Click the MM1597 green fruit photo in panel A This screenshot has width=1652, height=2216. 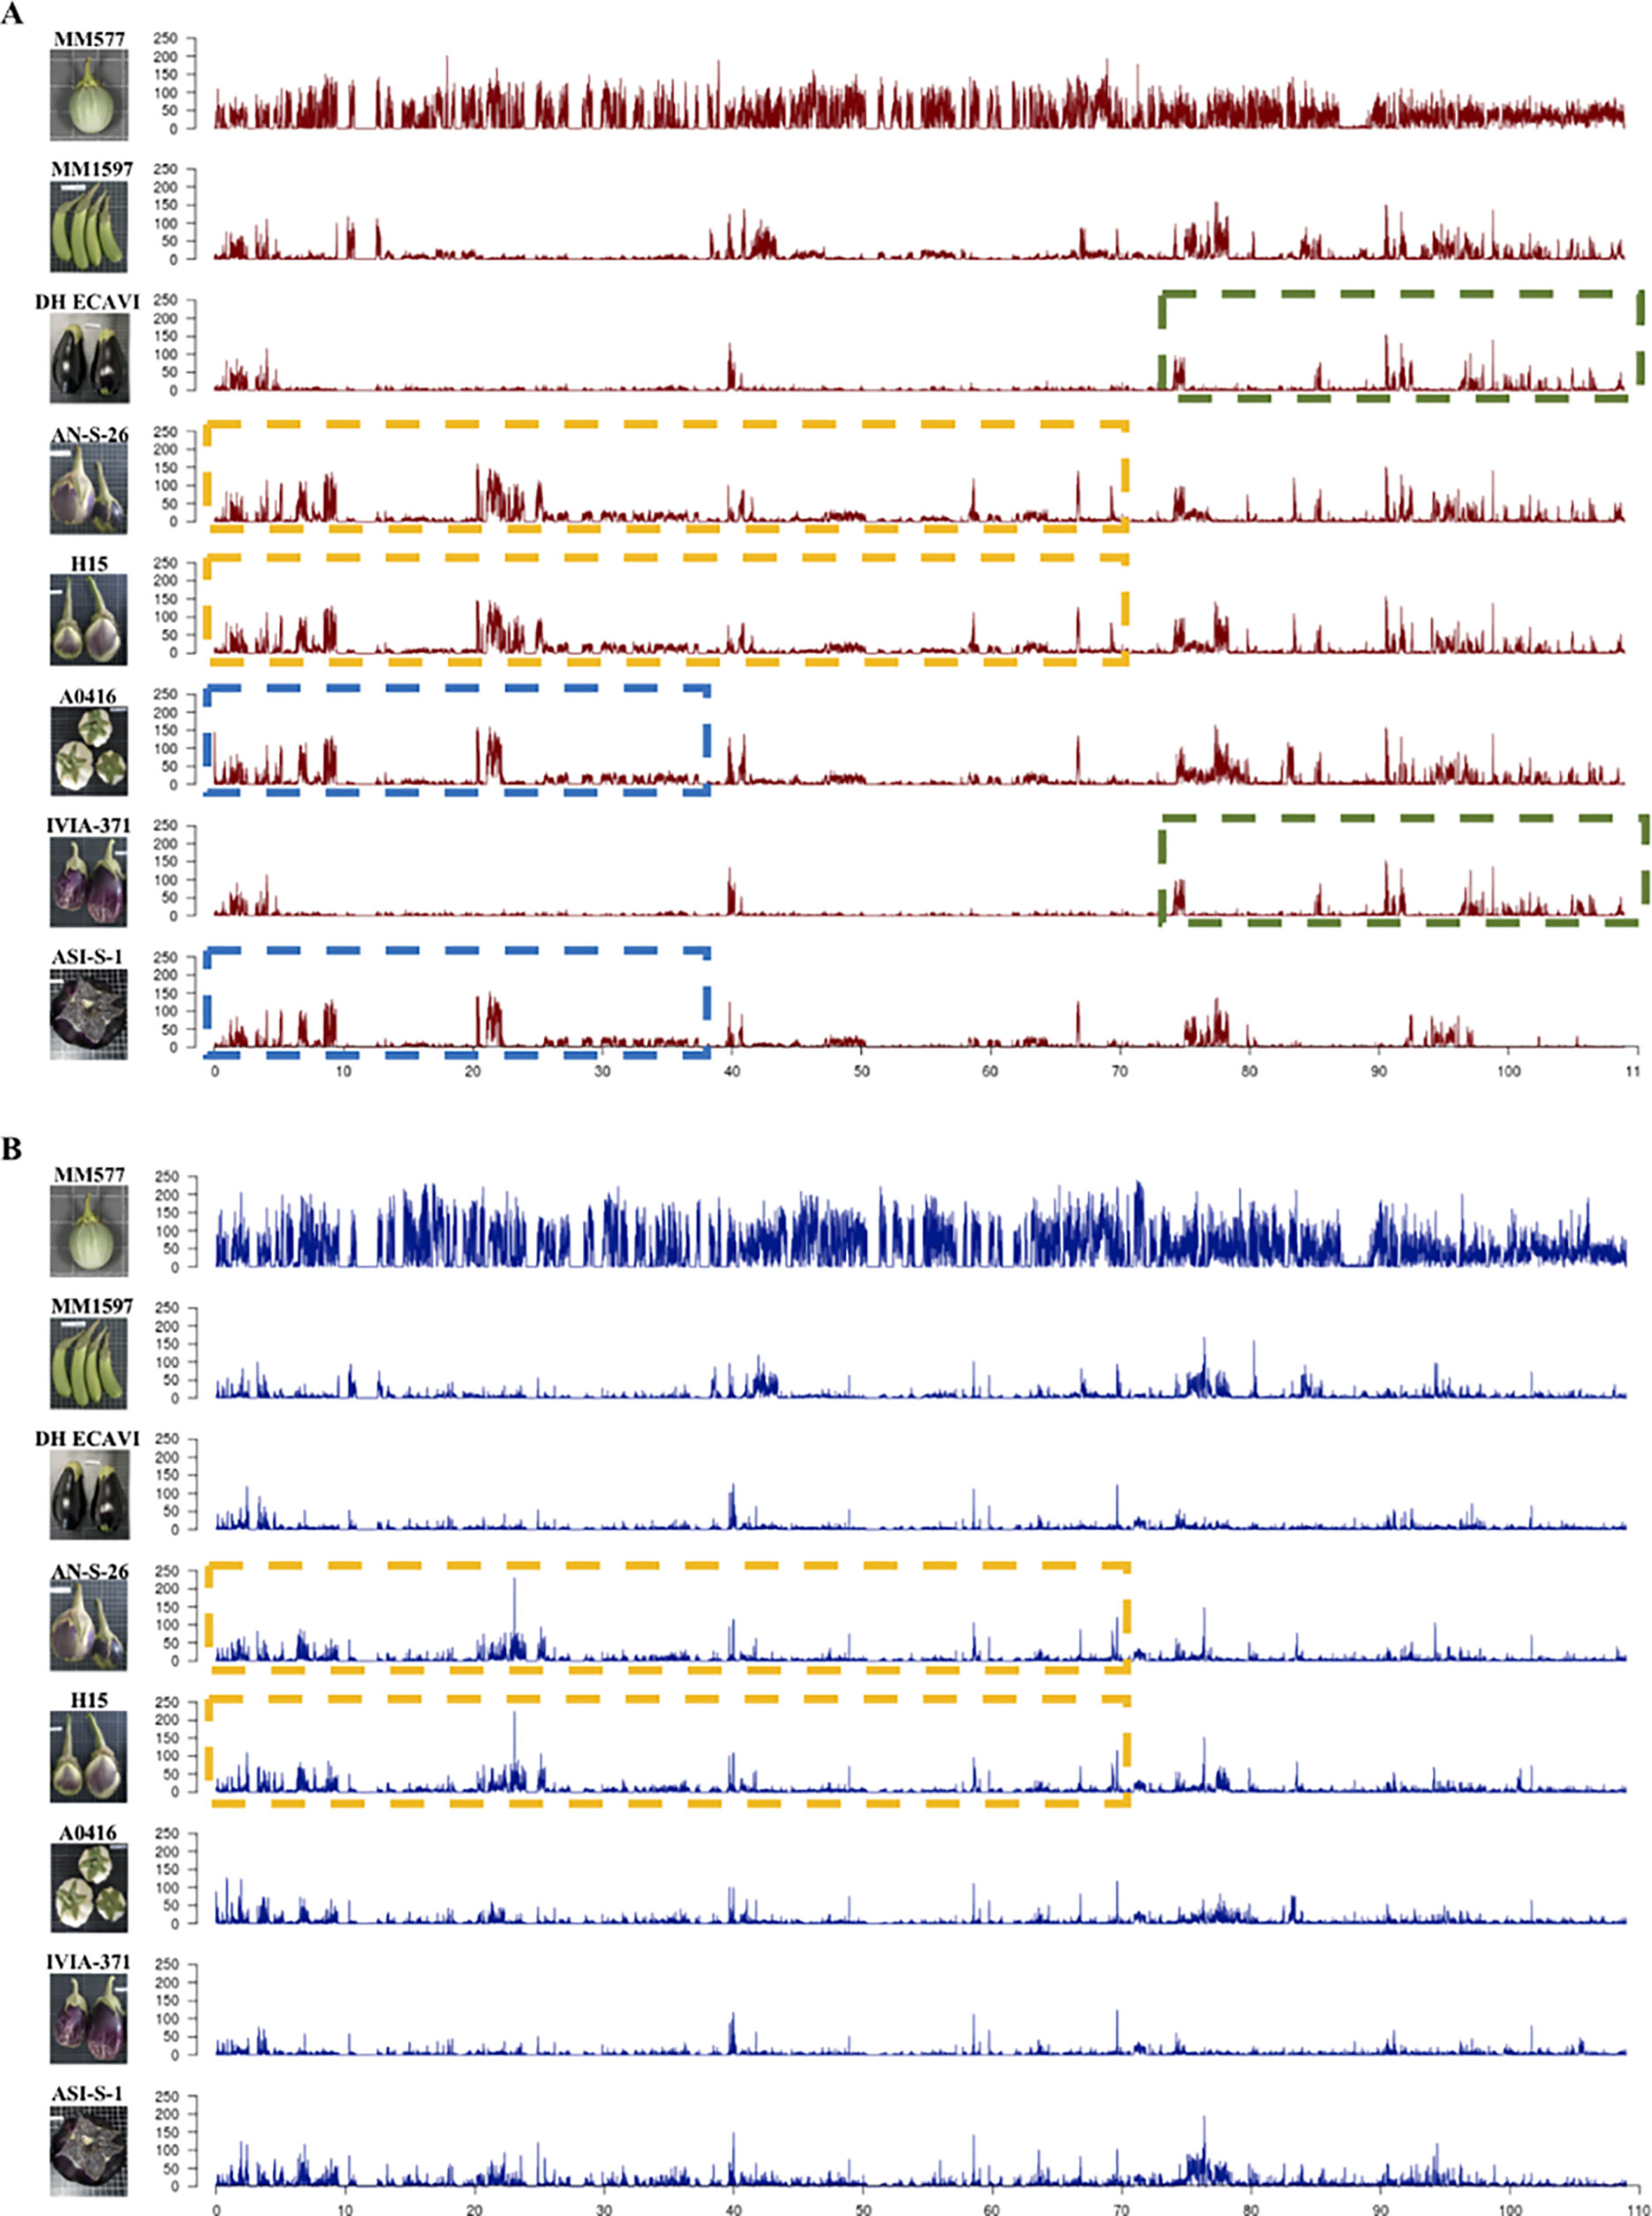[x=89, y=225]
